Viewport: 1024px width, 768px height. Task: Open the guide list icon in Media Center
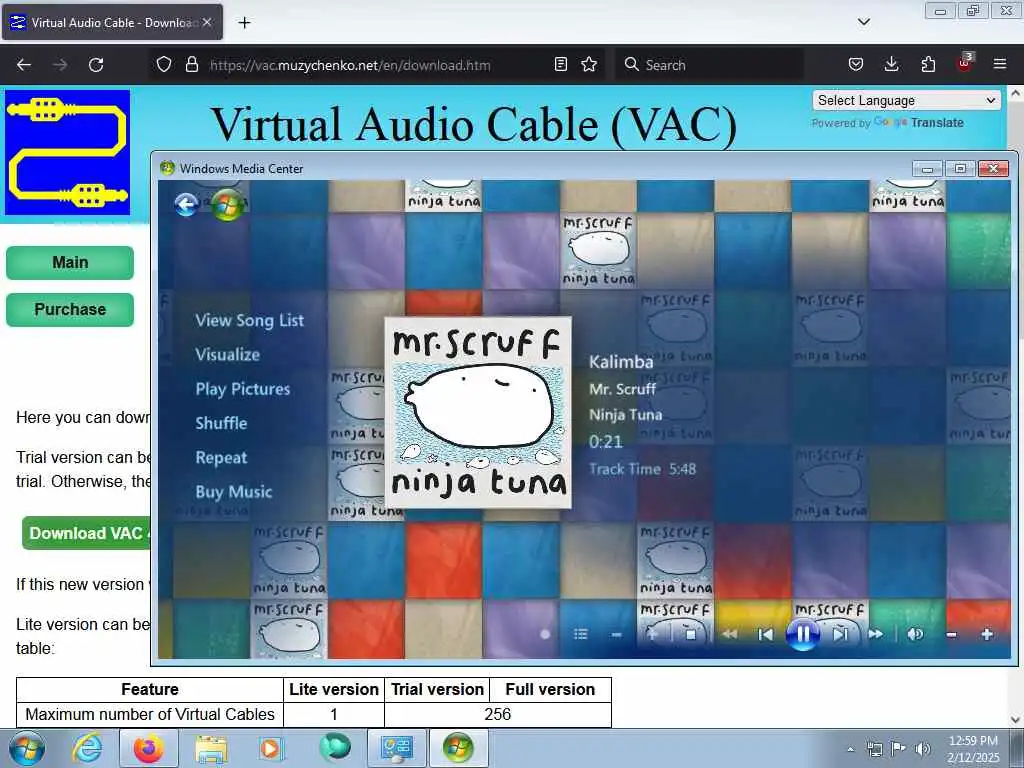coord(581,634)
